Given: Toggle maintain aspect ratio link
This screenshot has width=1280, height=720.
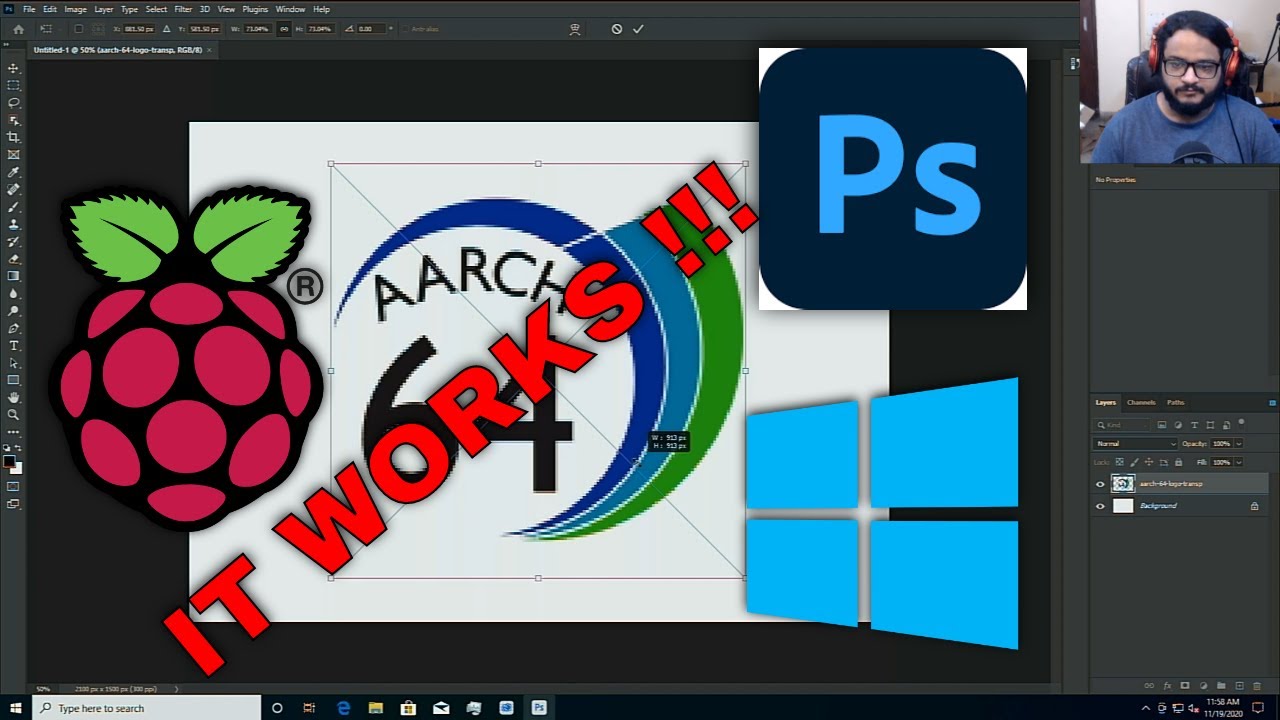Looking at the screenshot, I should (284, 29).
